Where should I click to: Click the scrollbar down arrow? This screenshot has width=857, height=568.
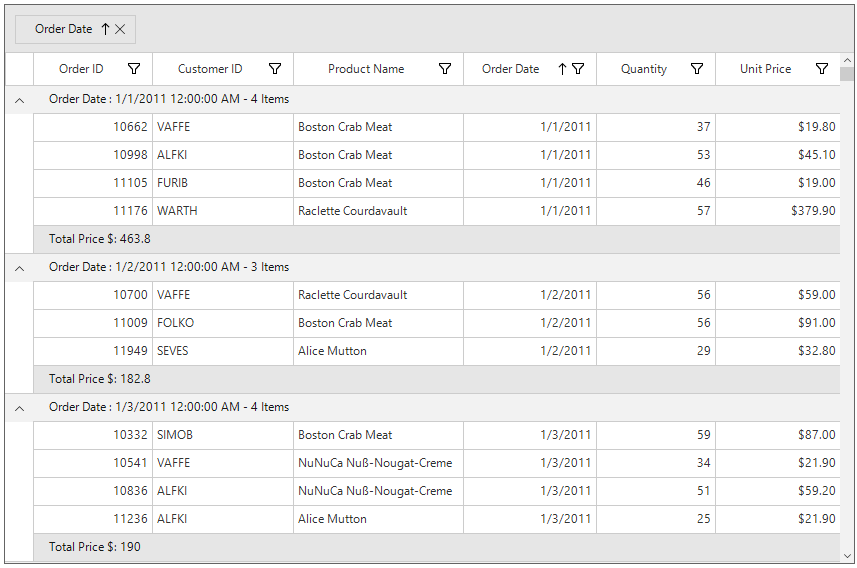847,556
